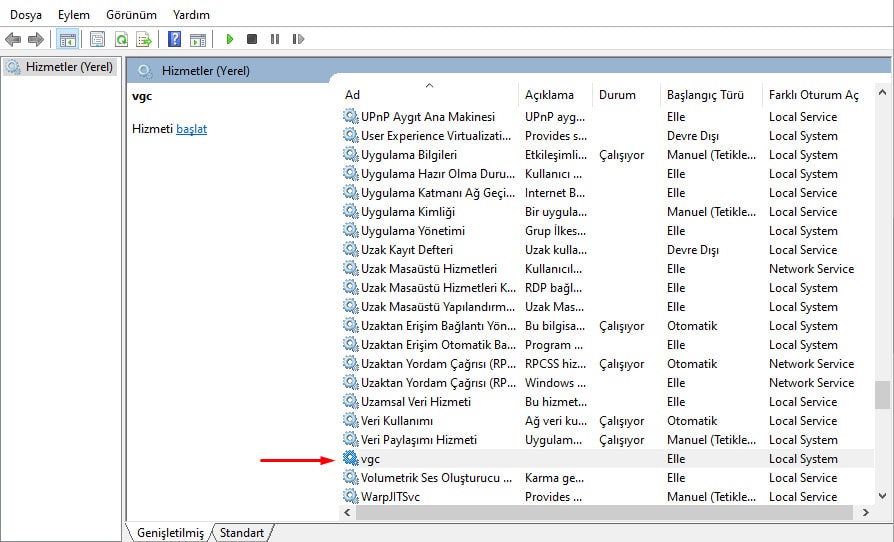
Task: Pause the service with pause icon
Action: coord(275,39)
